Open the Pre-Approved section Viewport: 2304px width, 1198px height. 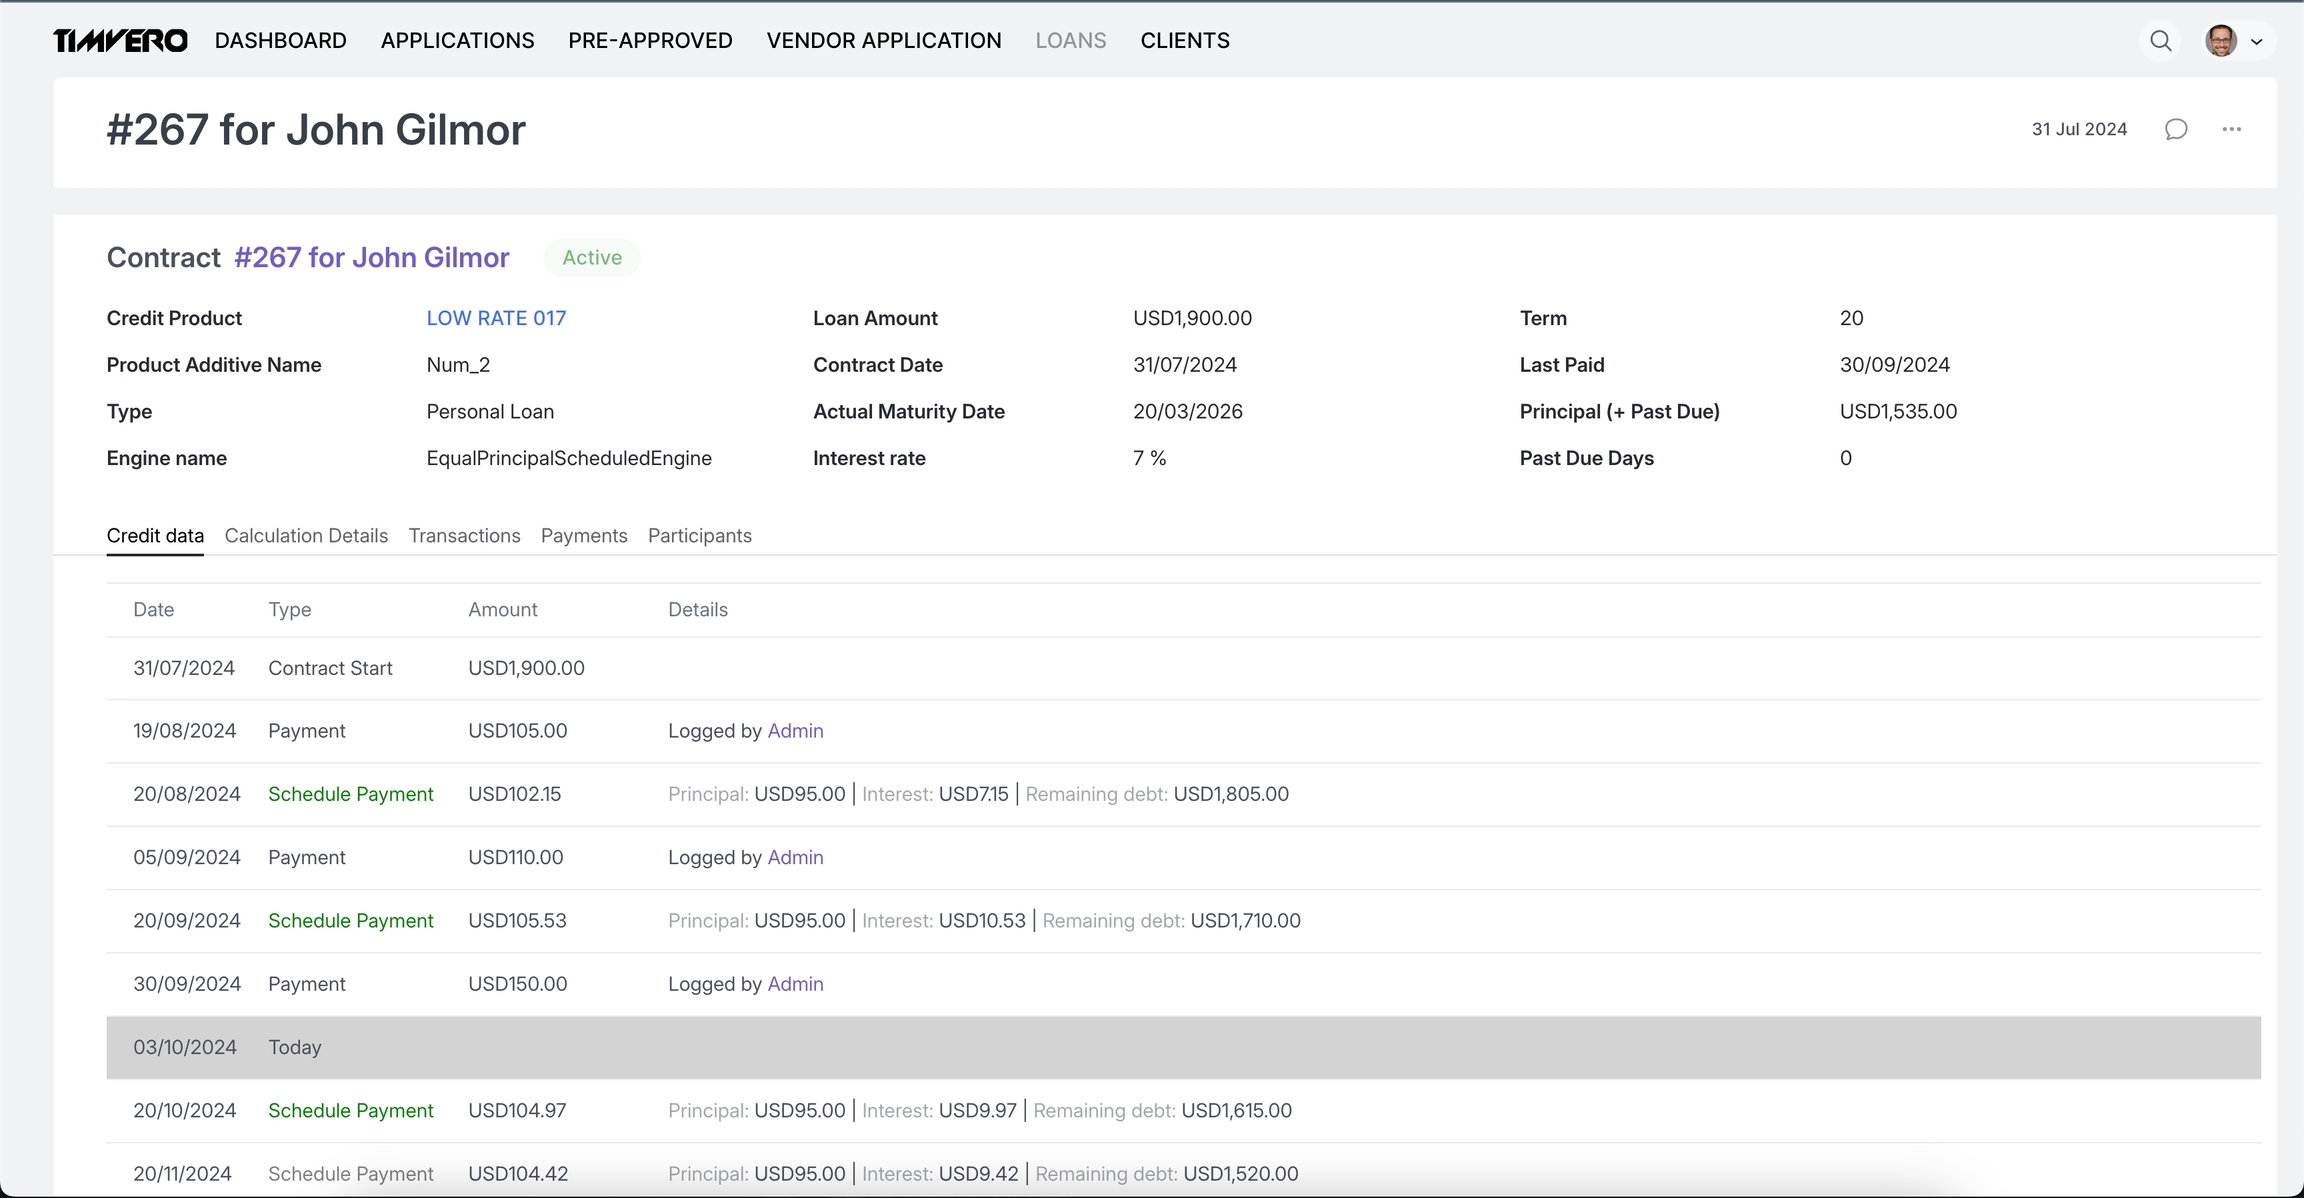click(x=650, y=41)
